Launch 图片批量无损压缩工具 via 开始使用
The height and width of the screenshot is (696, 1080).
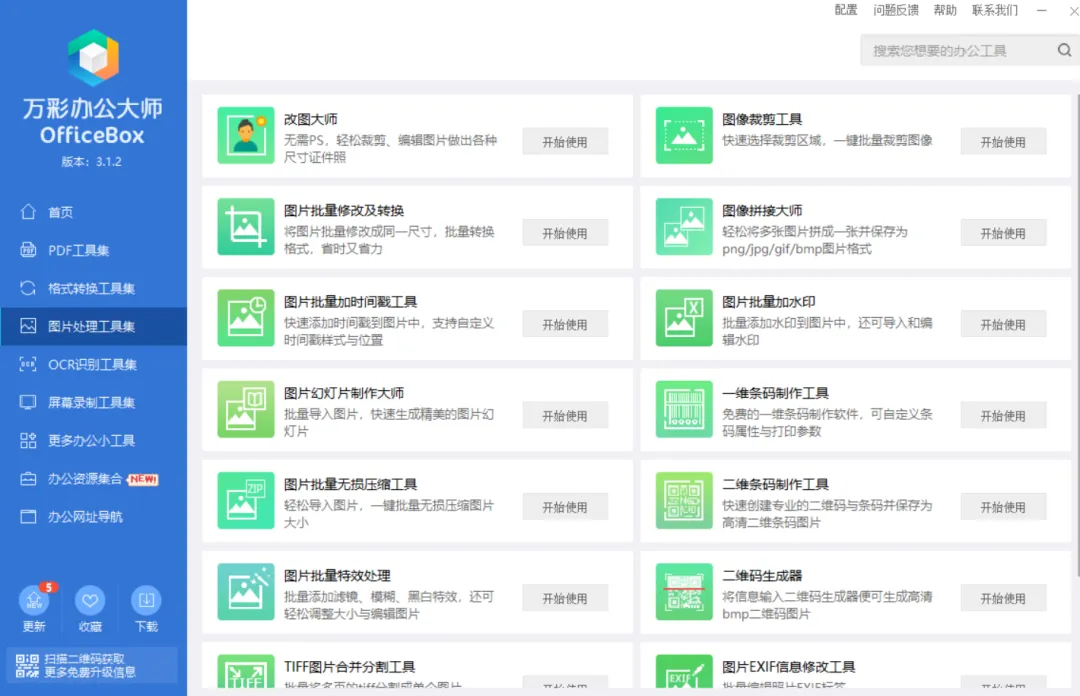(565, 507)
